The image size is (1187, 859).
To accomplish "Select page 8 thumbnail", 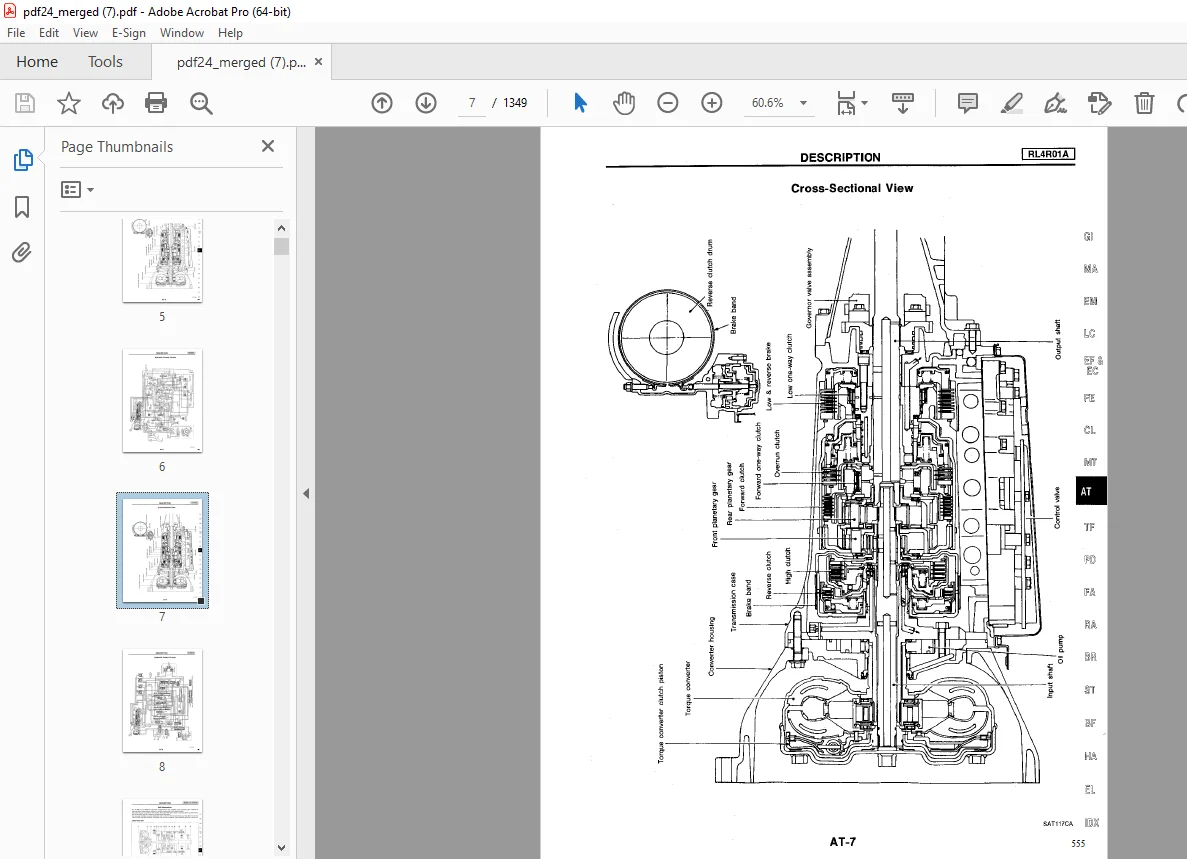I will point(162,701).
